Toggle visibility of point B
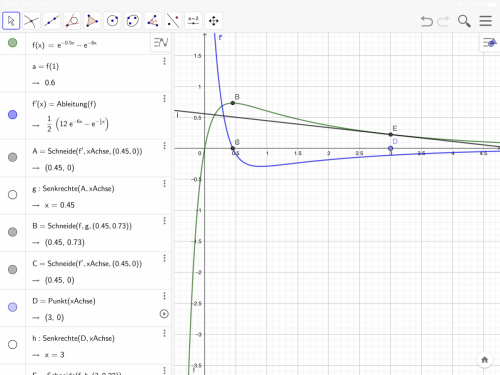The width and height of the screenshot is (500, 375). (13, 232)
